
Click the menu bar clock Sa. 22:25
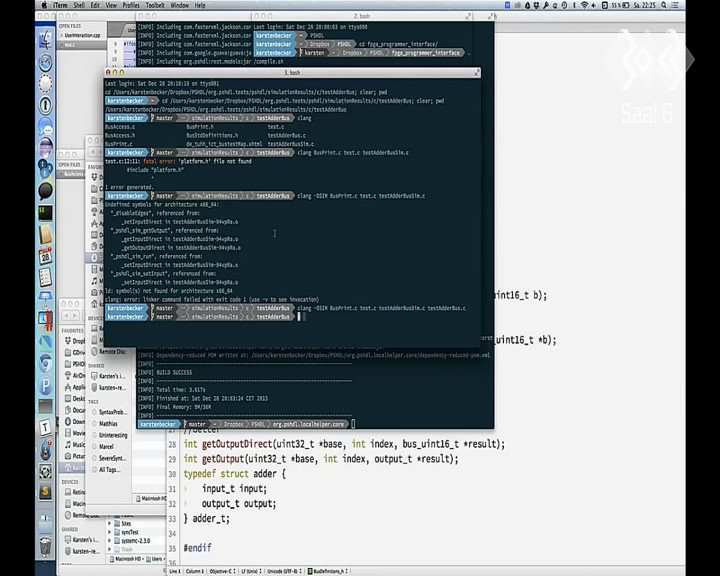pyautogui.click(x=644, y=5)
